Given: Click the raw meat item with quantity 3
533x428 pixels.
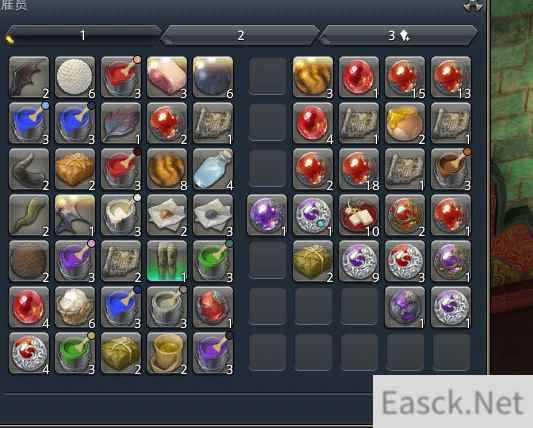Looking at the screenshot, I should tap(167, 77).
